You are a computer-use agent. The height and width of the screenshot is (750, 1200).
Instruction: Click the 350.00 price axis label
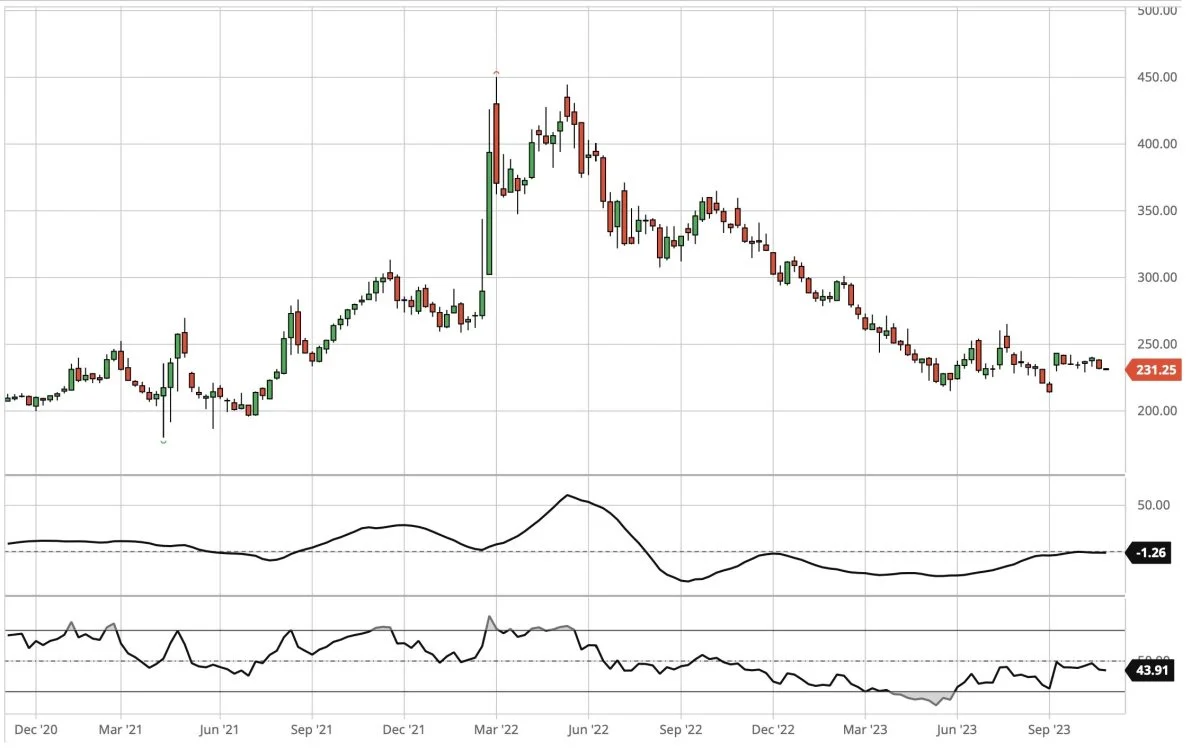(x=1157, y=211)
